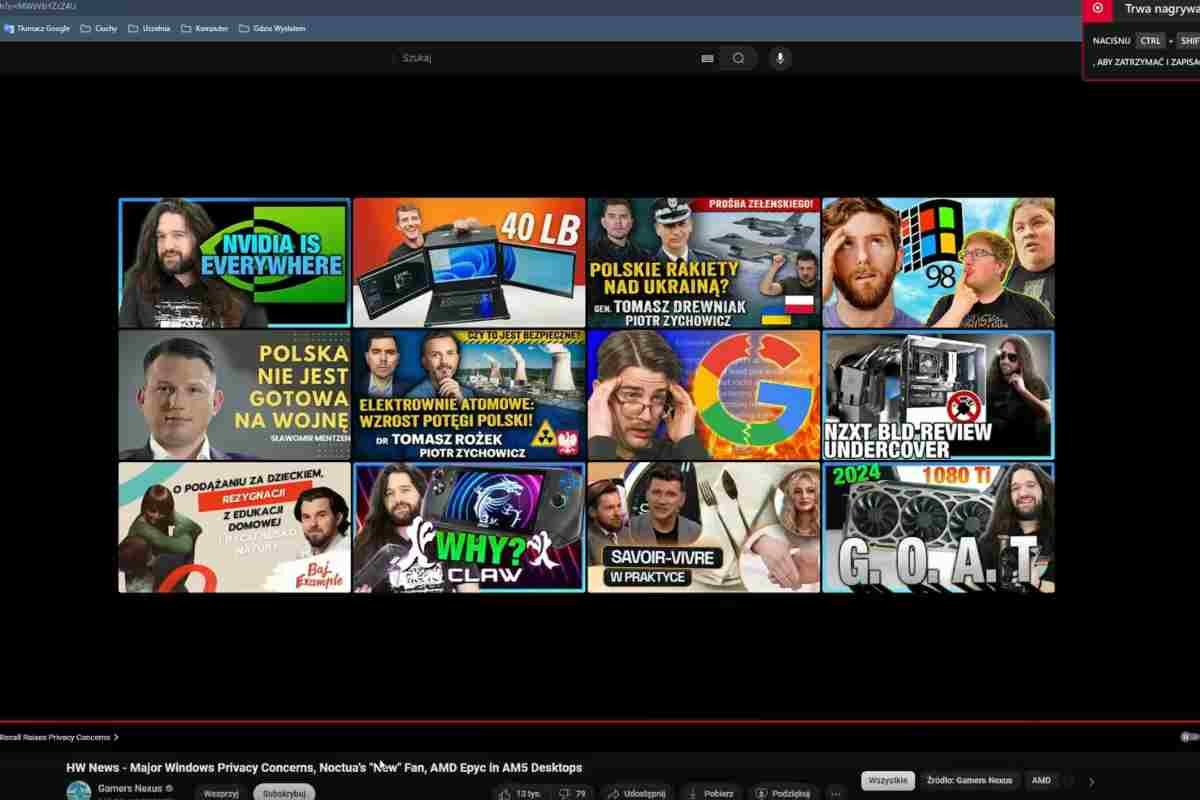This screenshot has height=800, width=1200.
Task: Open the HW News video title
Action: coord(324,767)
